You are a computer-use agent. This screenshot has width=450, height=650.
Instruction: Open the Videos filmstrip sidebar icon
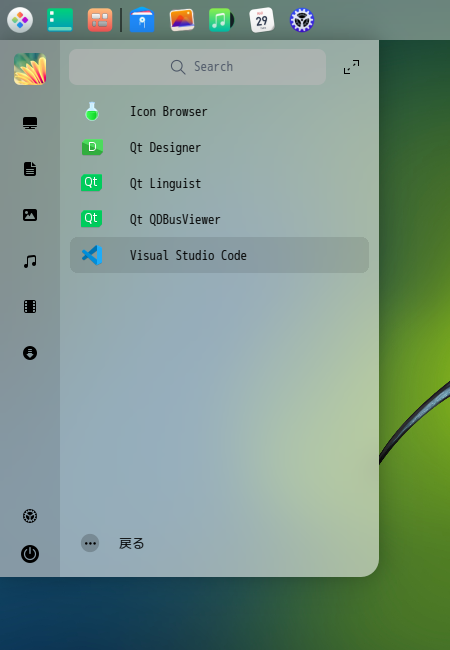(x=30, y=307)
